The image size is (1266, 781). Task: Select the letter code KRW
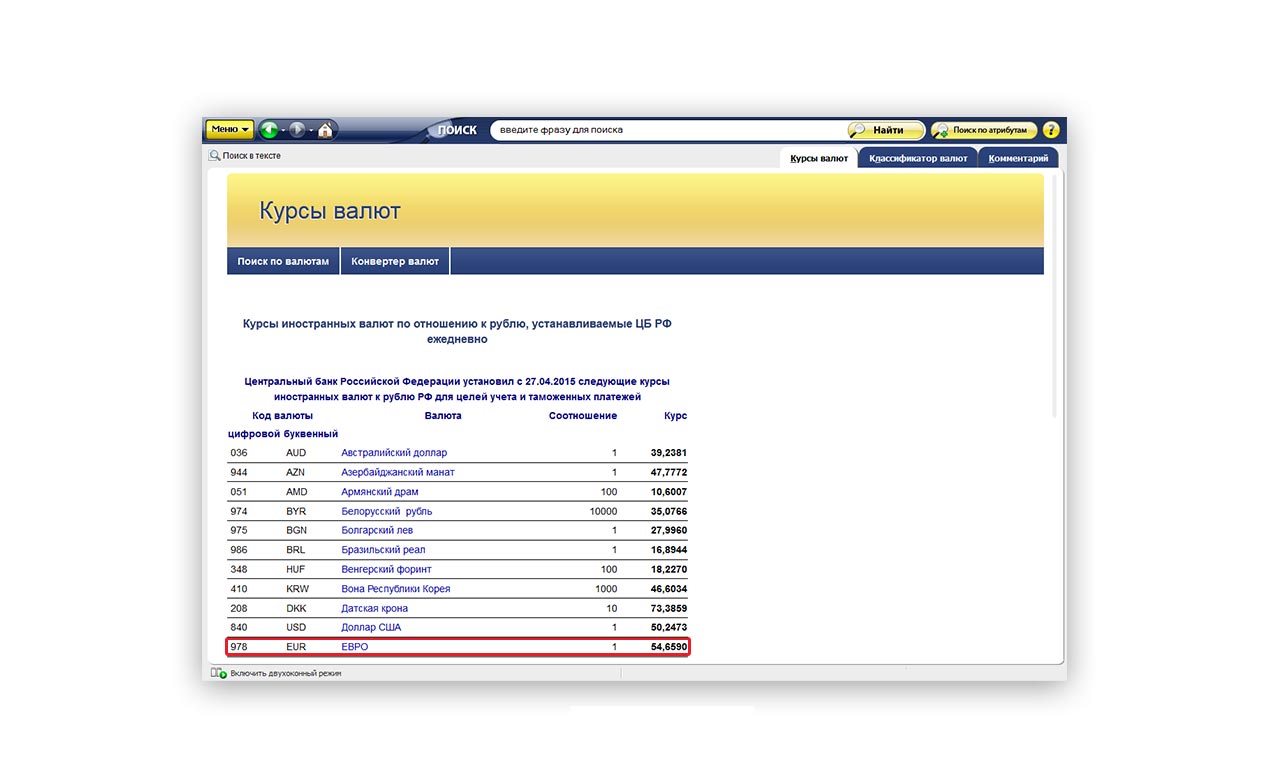297,589
